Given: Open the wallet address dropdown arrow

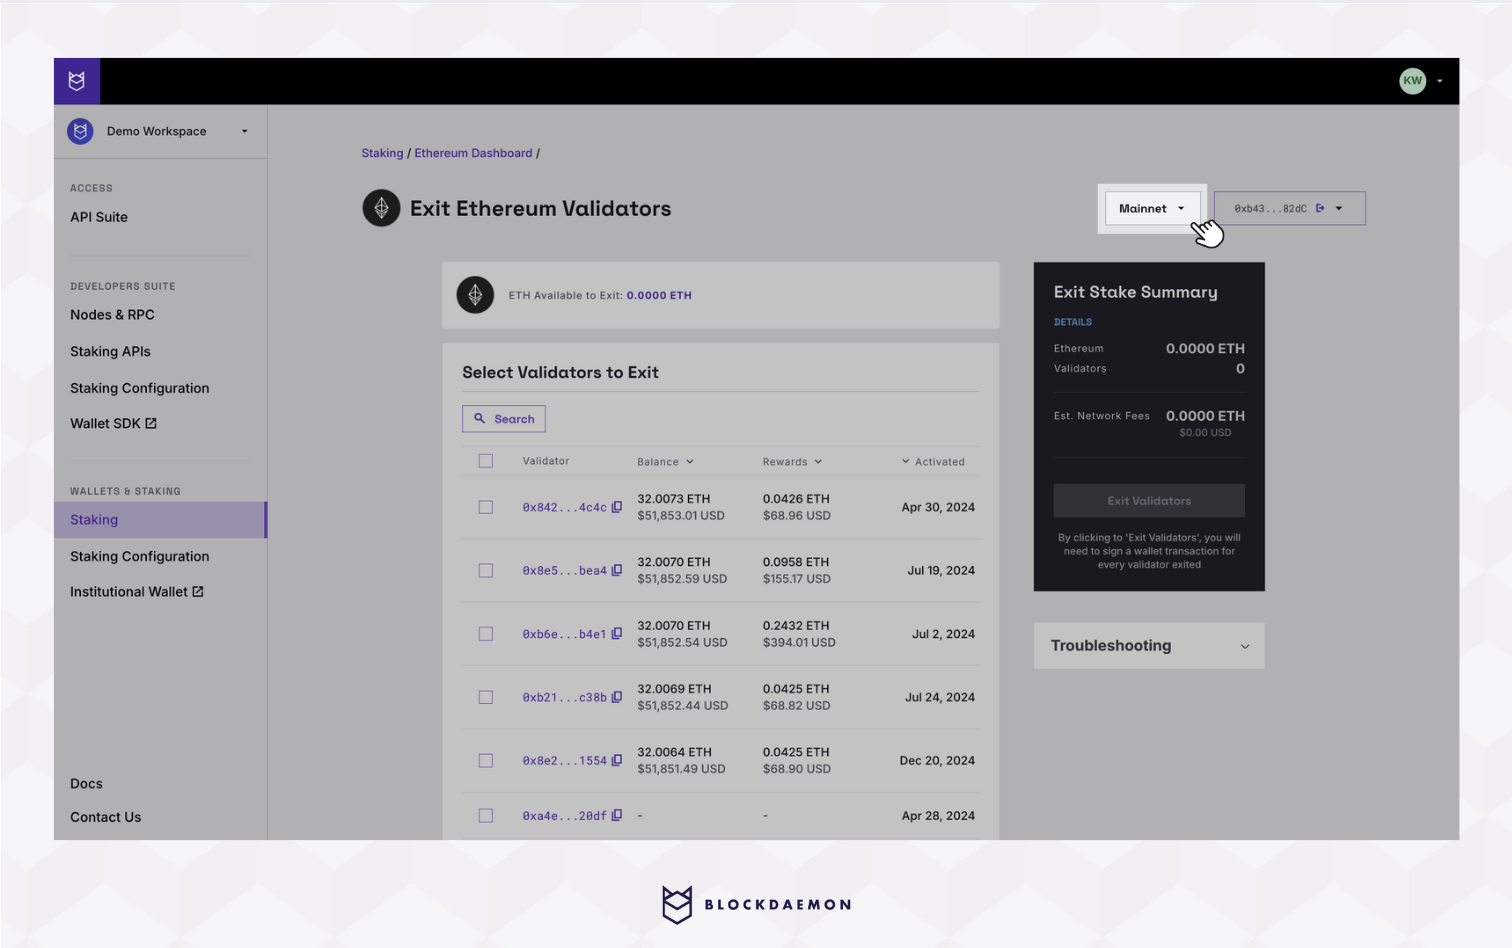Looking at the screenshot, I should pyautogui.click(x=1339, y=208).
